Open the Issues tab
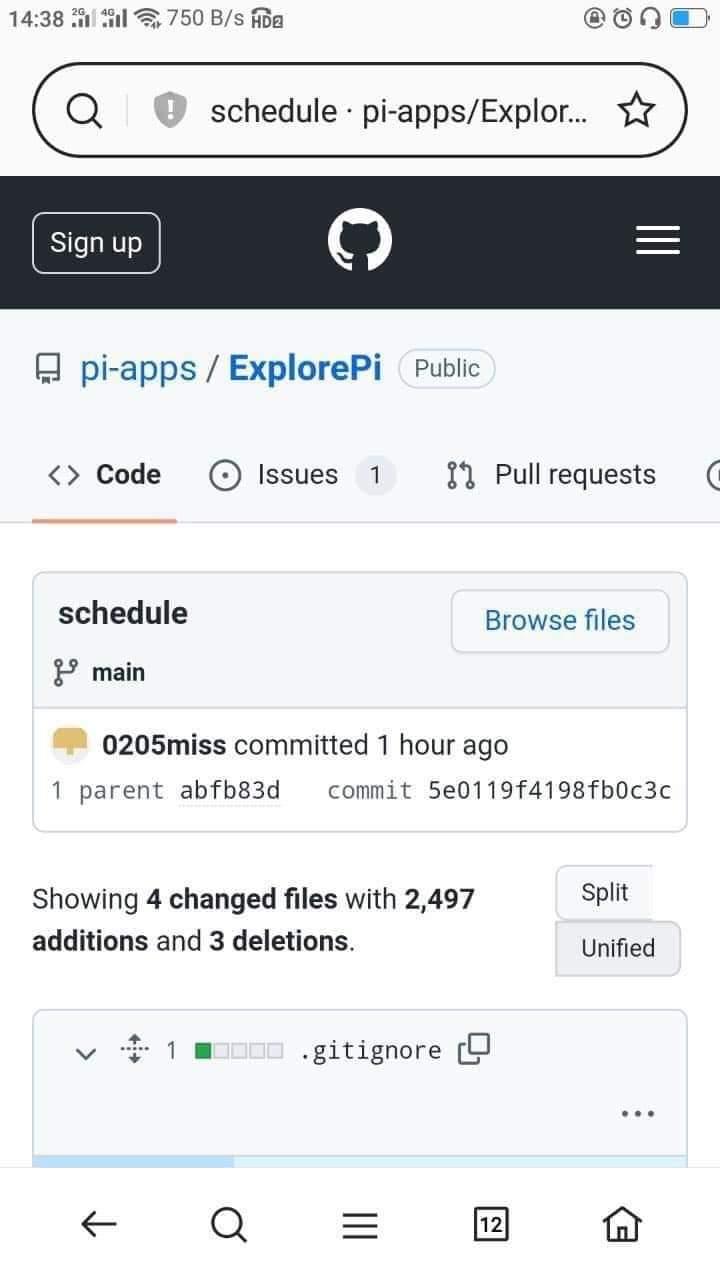Screen dimensions: 720x1280 [x=300, y=475]
